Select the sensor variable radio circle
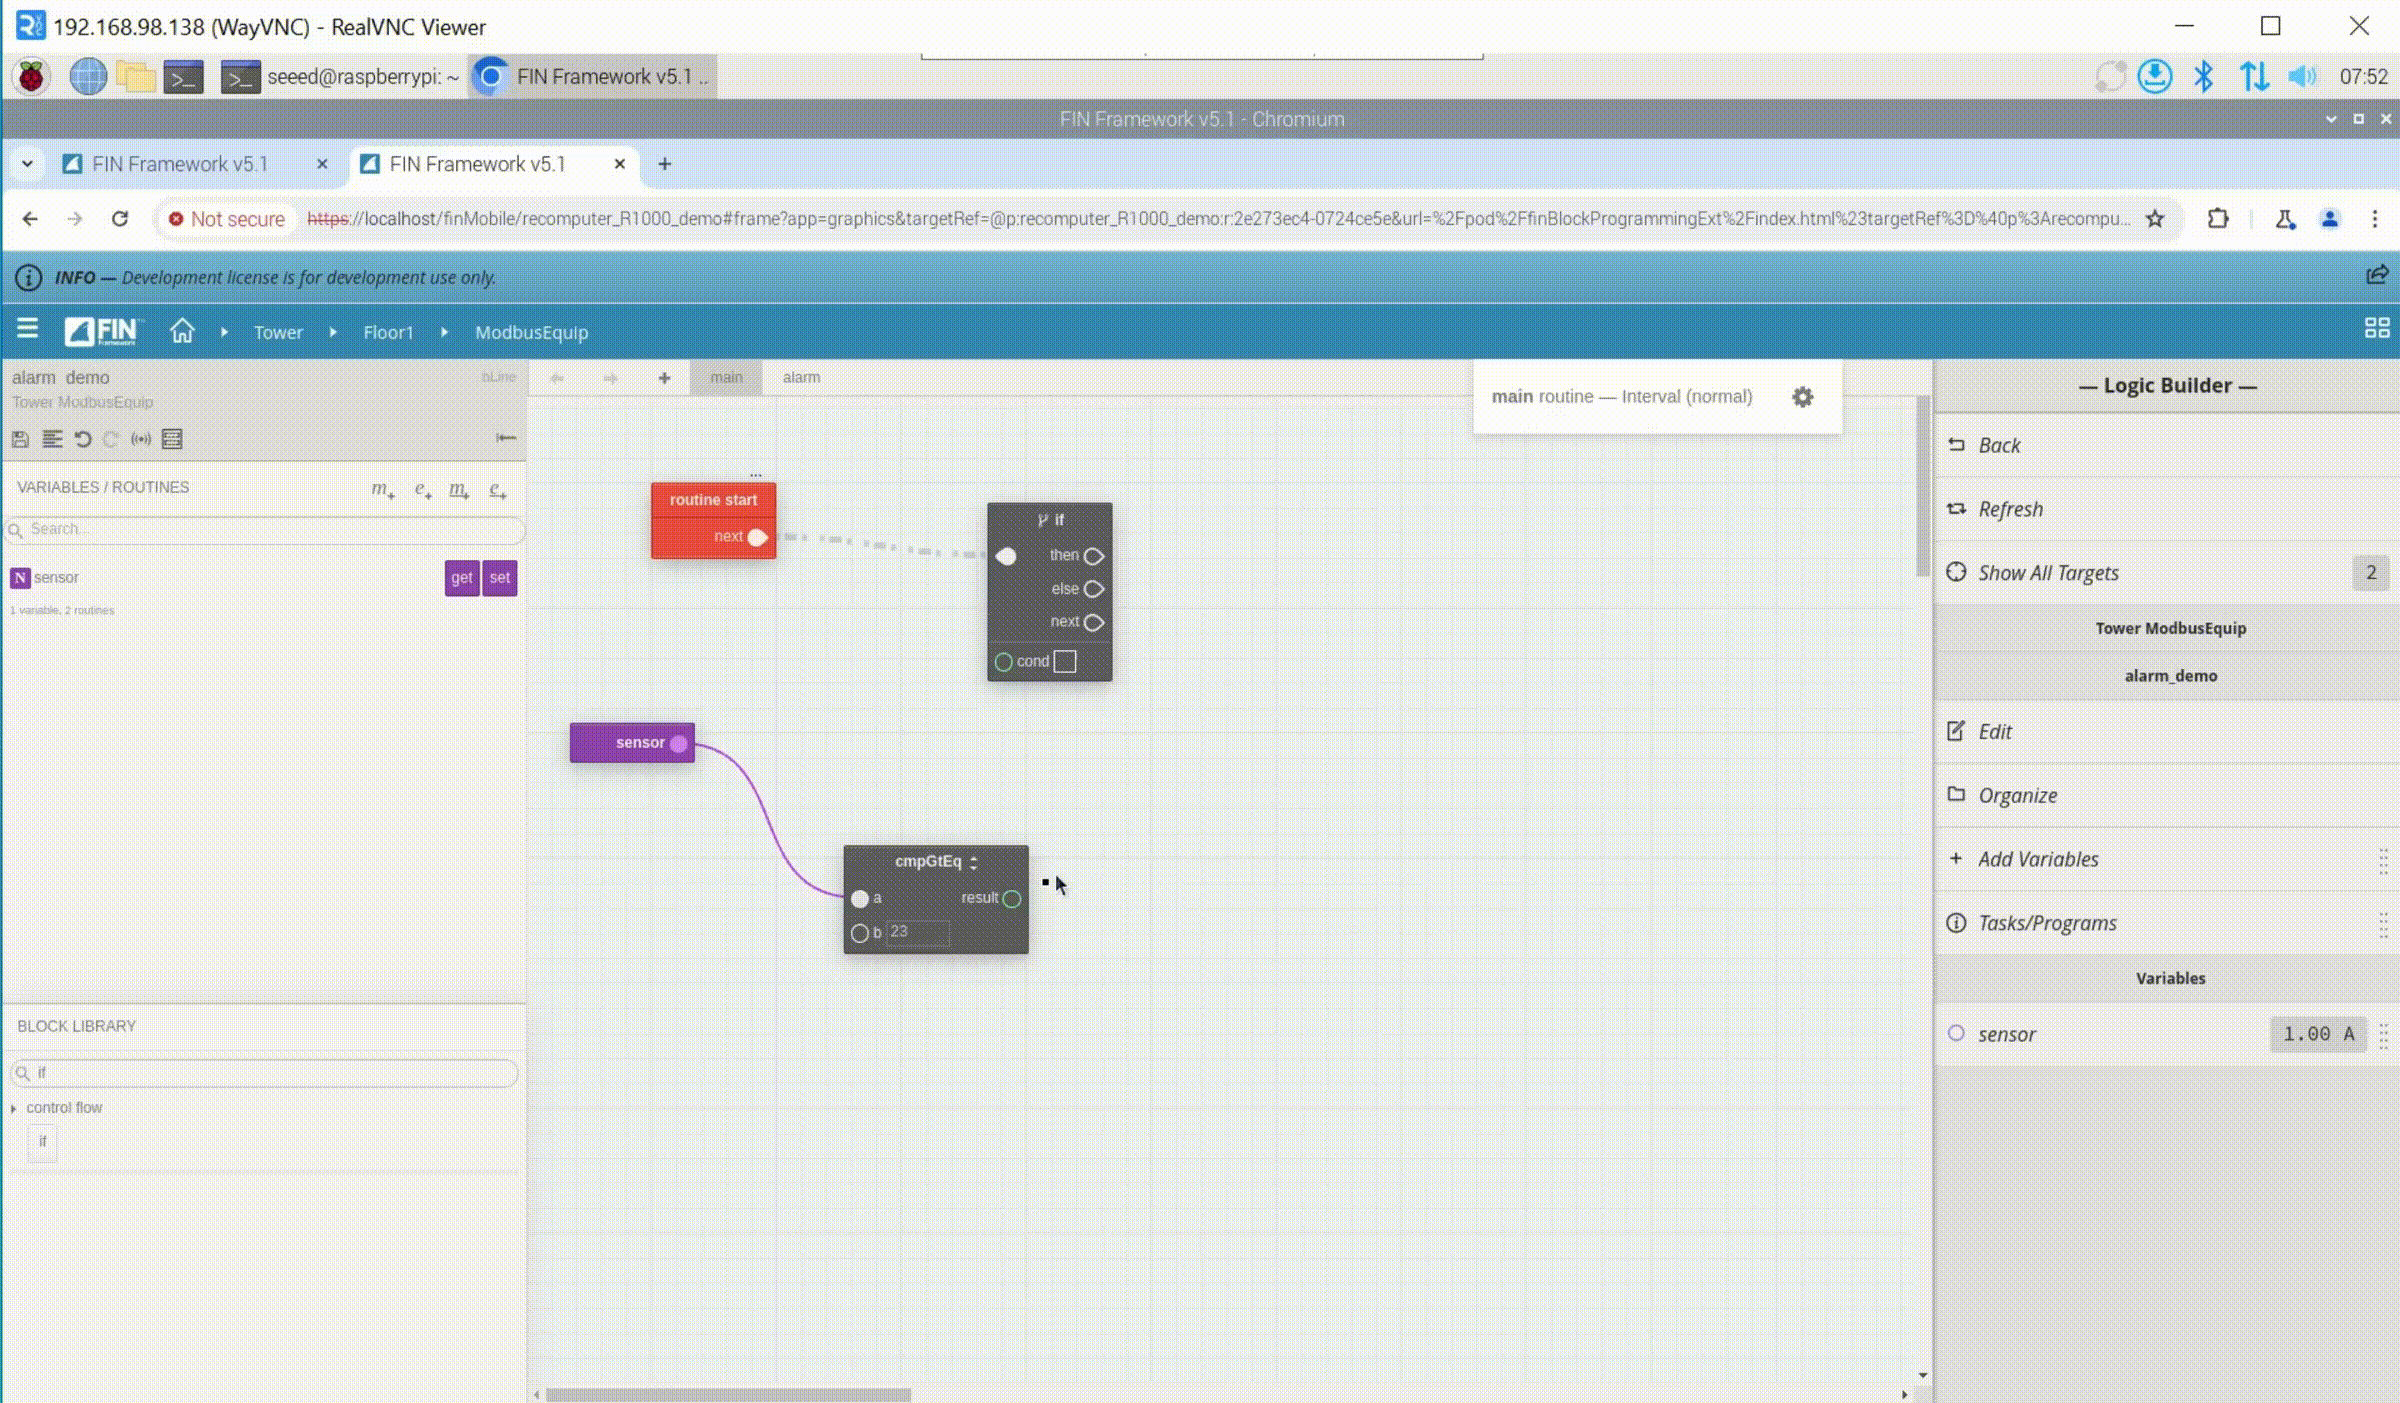Viewport: 2400px width, 1403px height. (1956, 1033)
